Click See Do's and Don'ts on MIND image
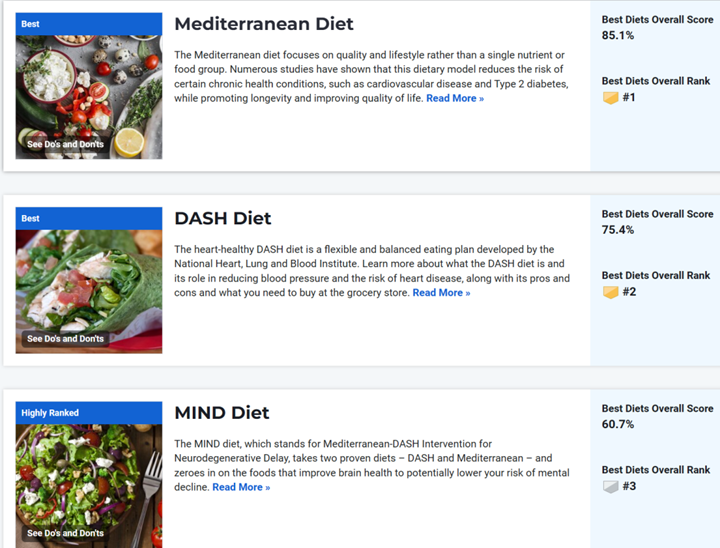720x548 pixels. pyautogui.click(x=65, y=533)
